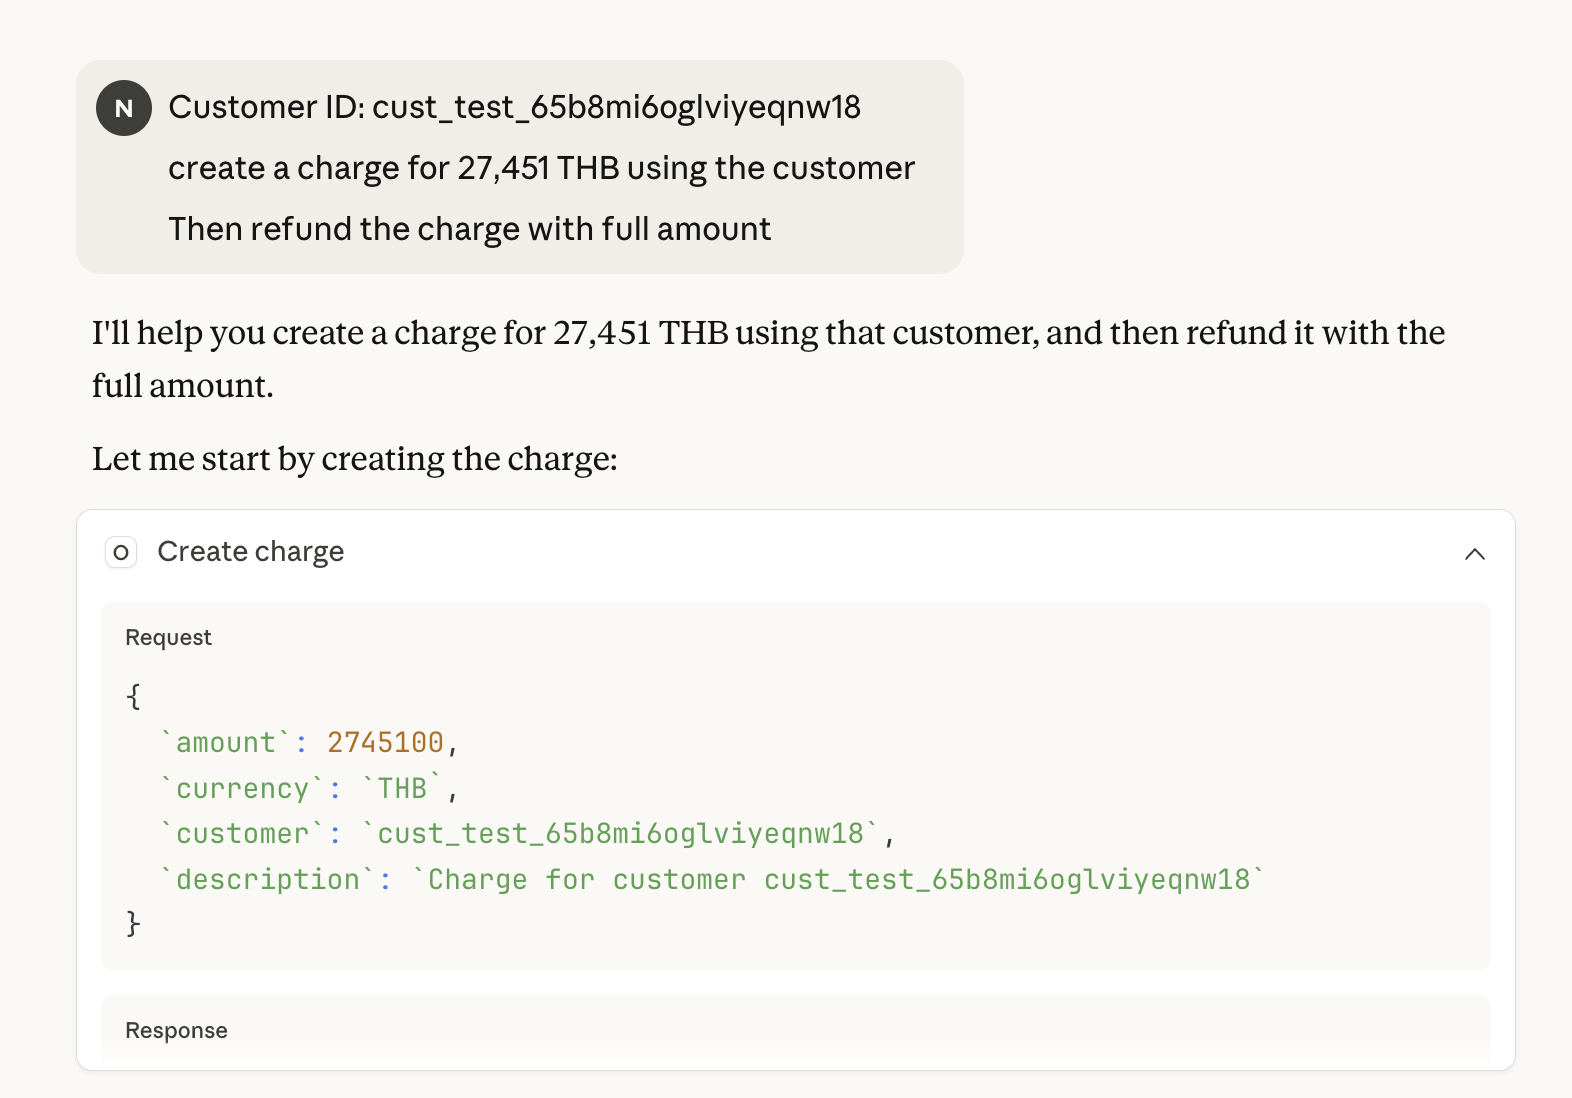Screen dimensions: 1572x1098
Task: Click the currency key in request JSON
Action: coord(242,789)
